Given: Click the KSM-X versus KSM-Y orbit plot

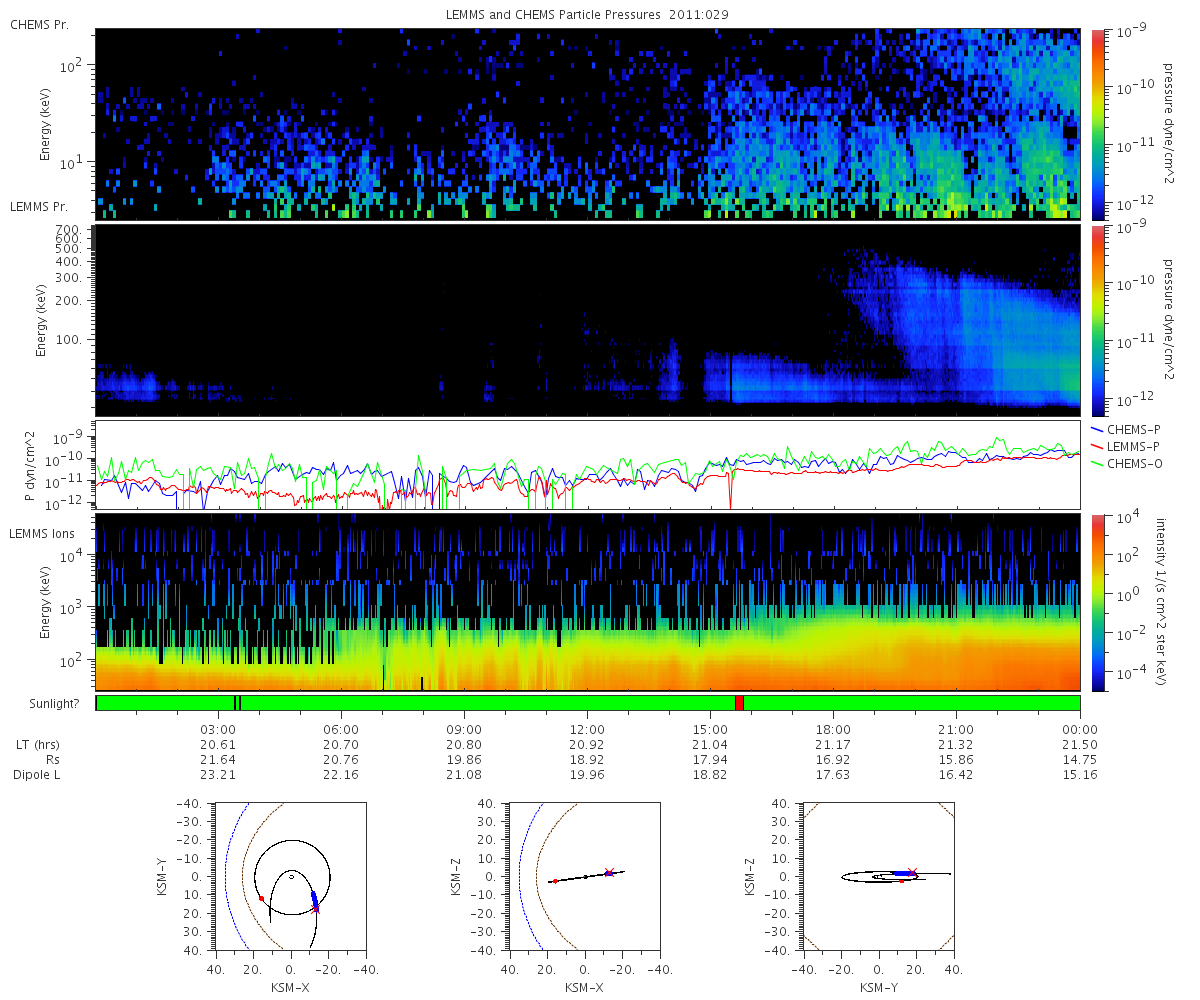Looking at the screenshot, I should pos(291,876).
